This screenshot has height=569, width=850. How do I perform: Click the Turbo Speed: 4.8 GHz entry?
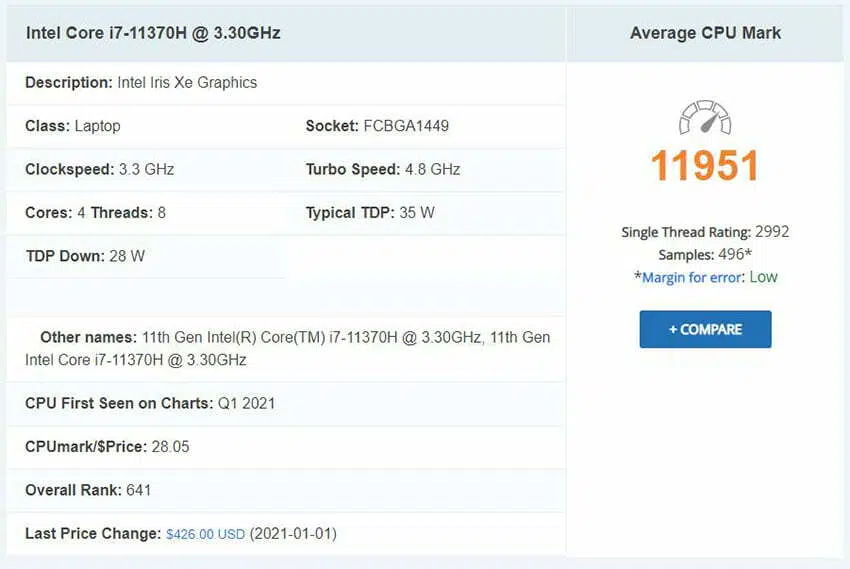pos(383,169)
